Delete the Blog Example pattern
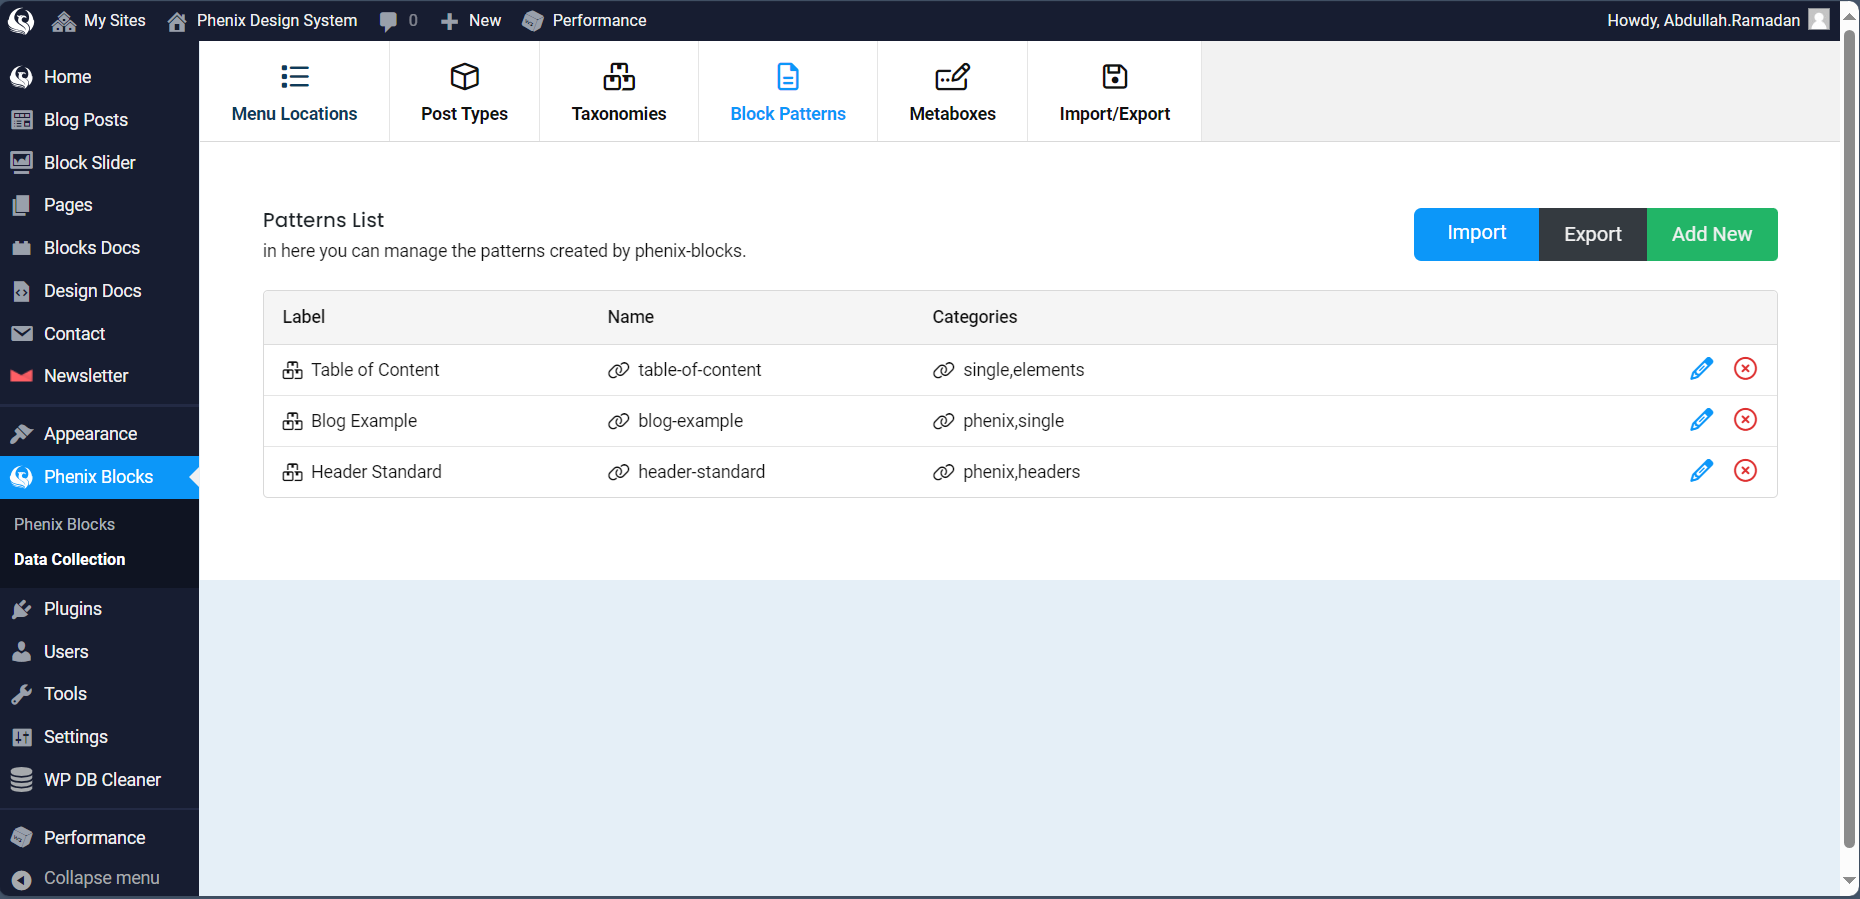The image size is (1860, 899). 1745,420
